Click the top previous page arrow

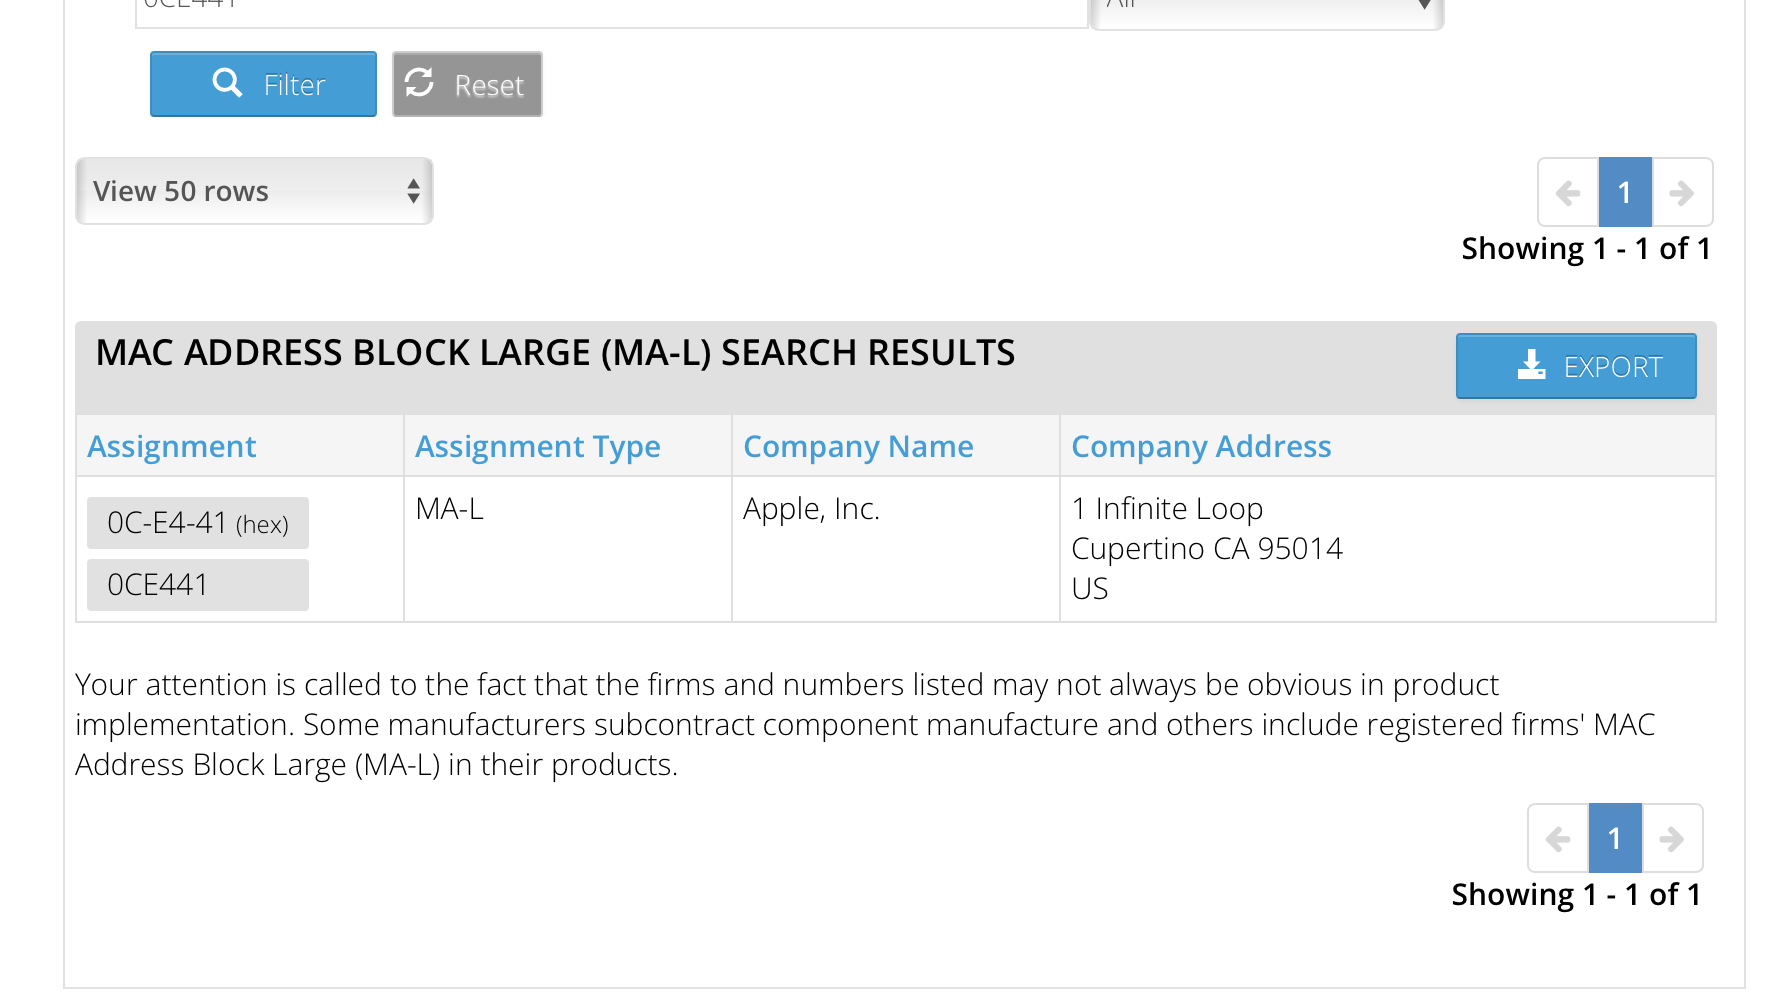(1568, 192)
